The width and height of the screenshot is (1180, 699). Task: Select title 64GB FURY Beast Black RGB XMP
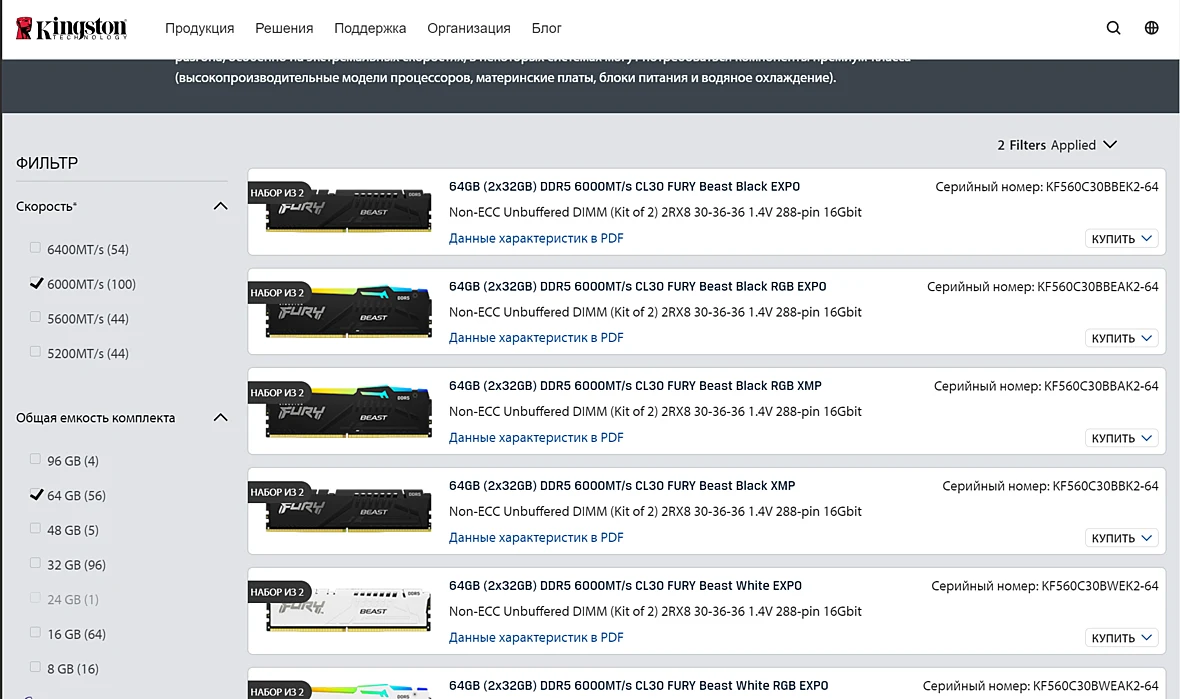tap(635, 386)
